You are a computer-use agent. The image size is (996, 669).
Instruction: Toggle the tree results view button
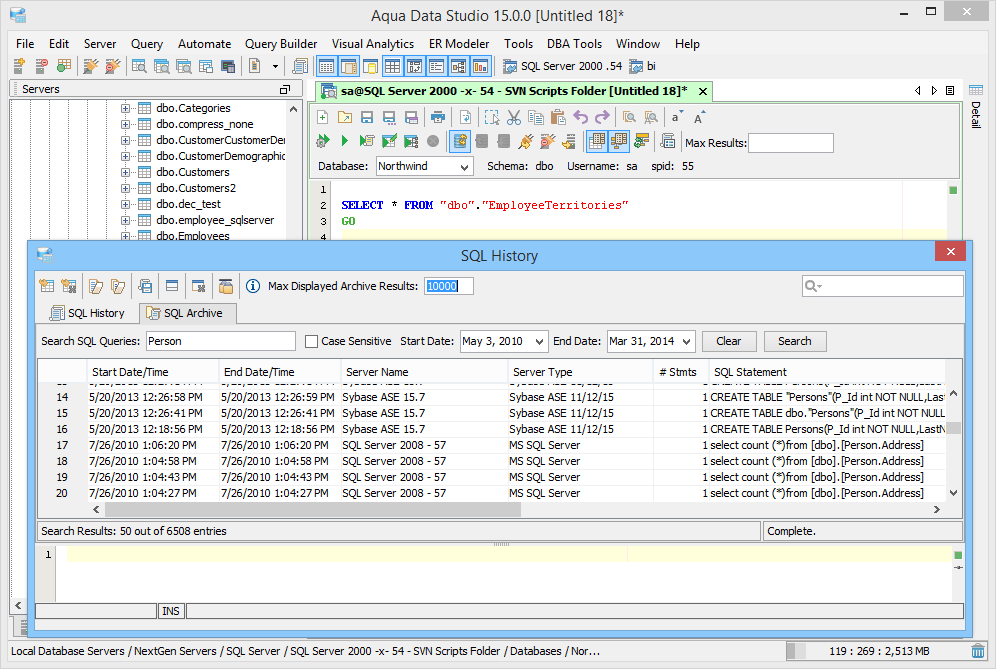coord(618,141)
